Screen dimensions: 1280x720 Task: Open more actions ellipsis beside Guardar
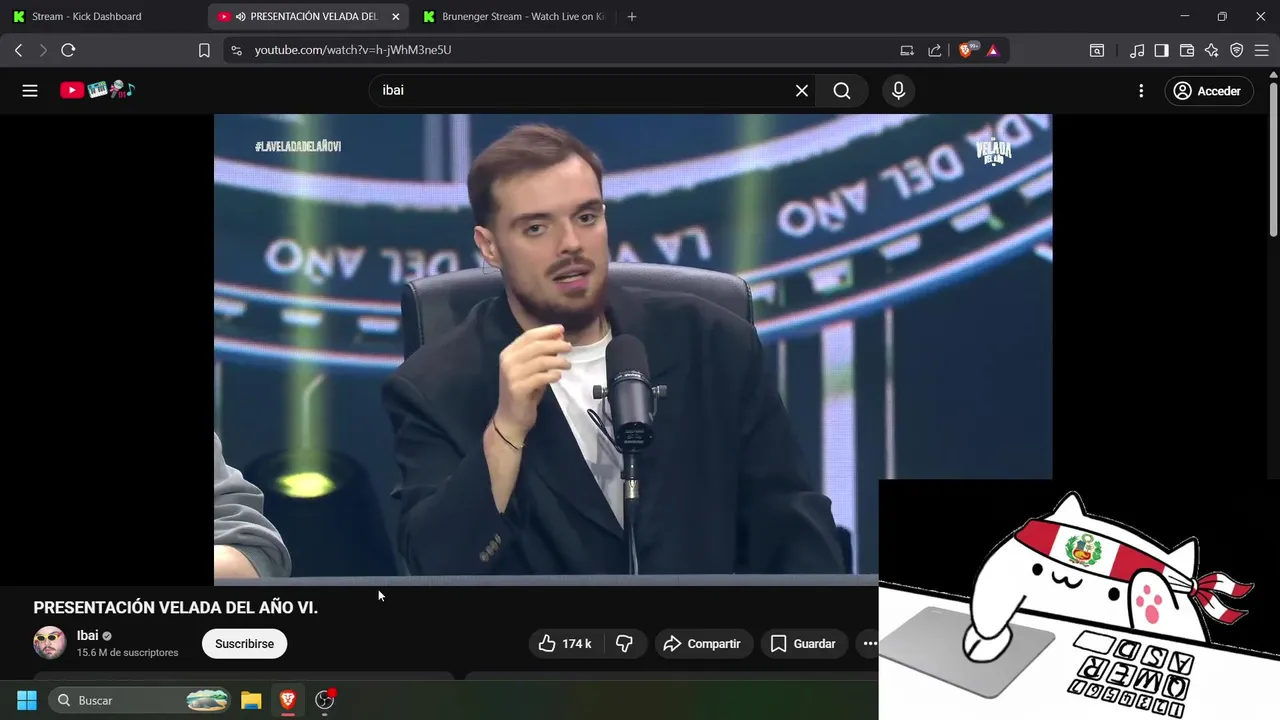pyautogui.click(x=868, y=643)
